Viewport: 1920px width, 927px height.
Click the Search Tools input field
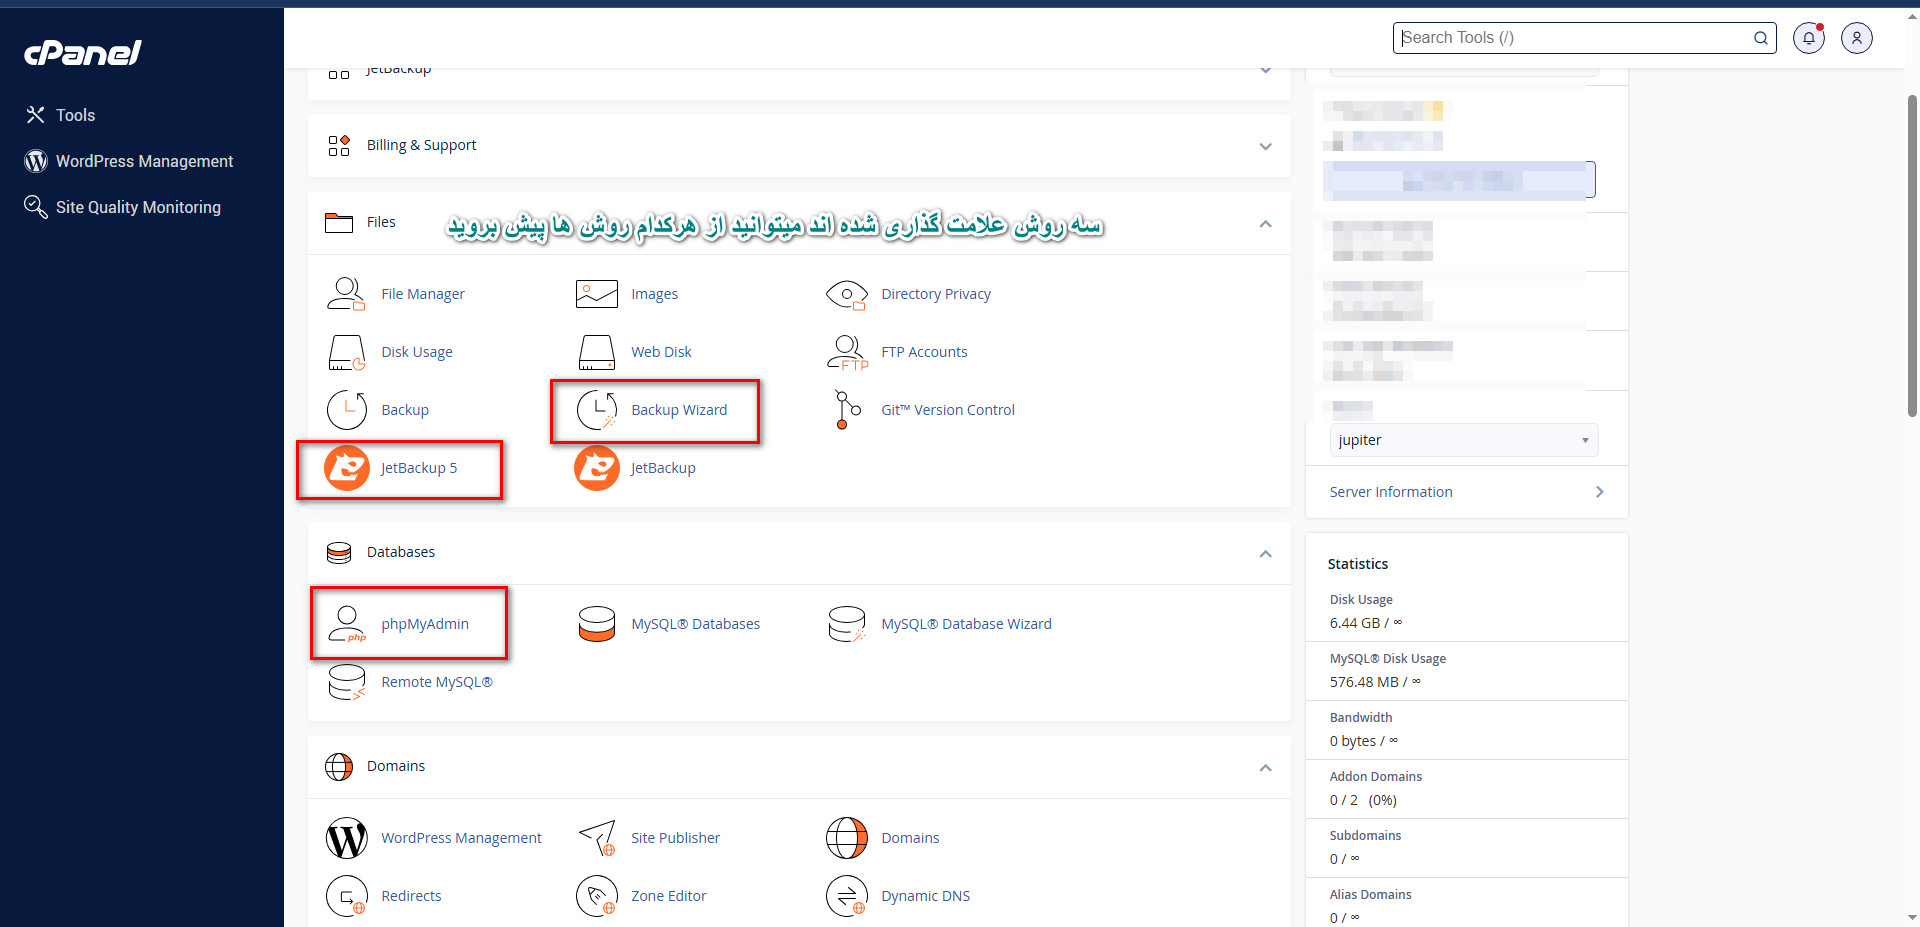coord(1570,37)
